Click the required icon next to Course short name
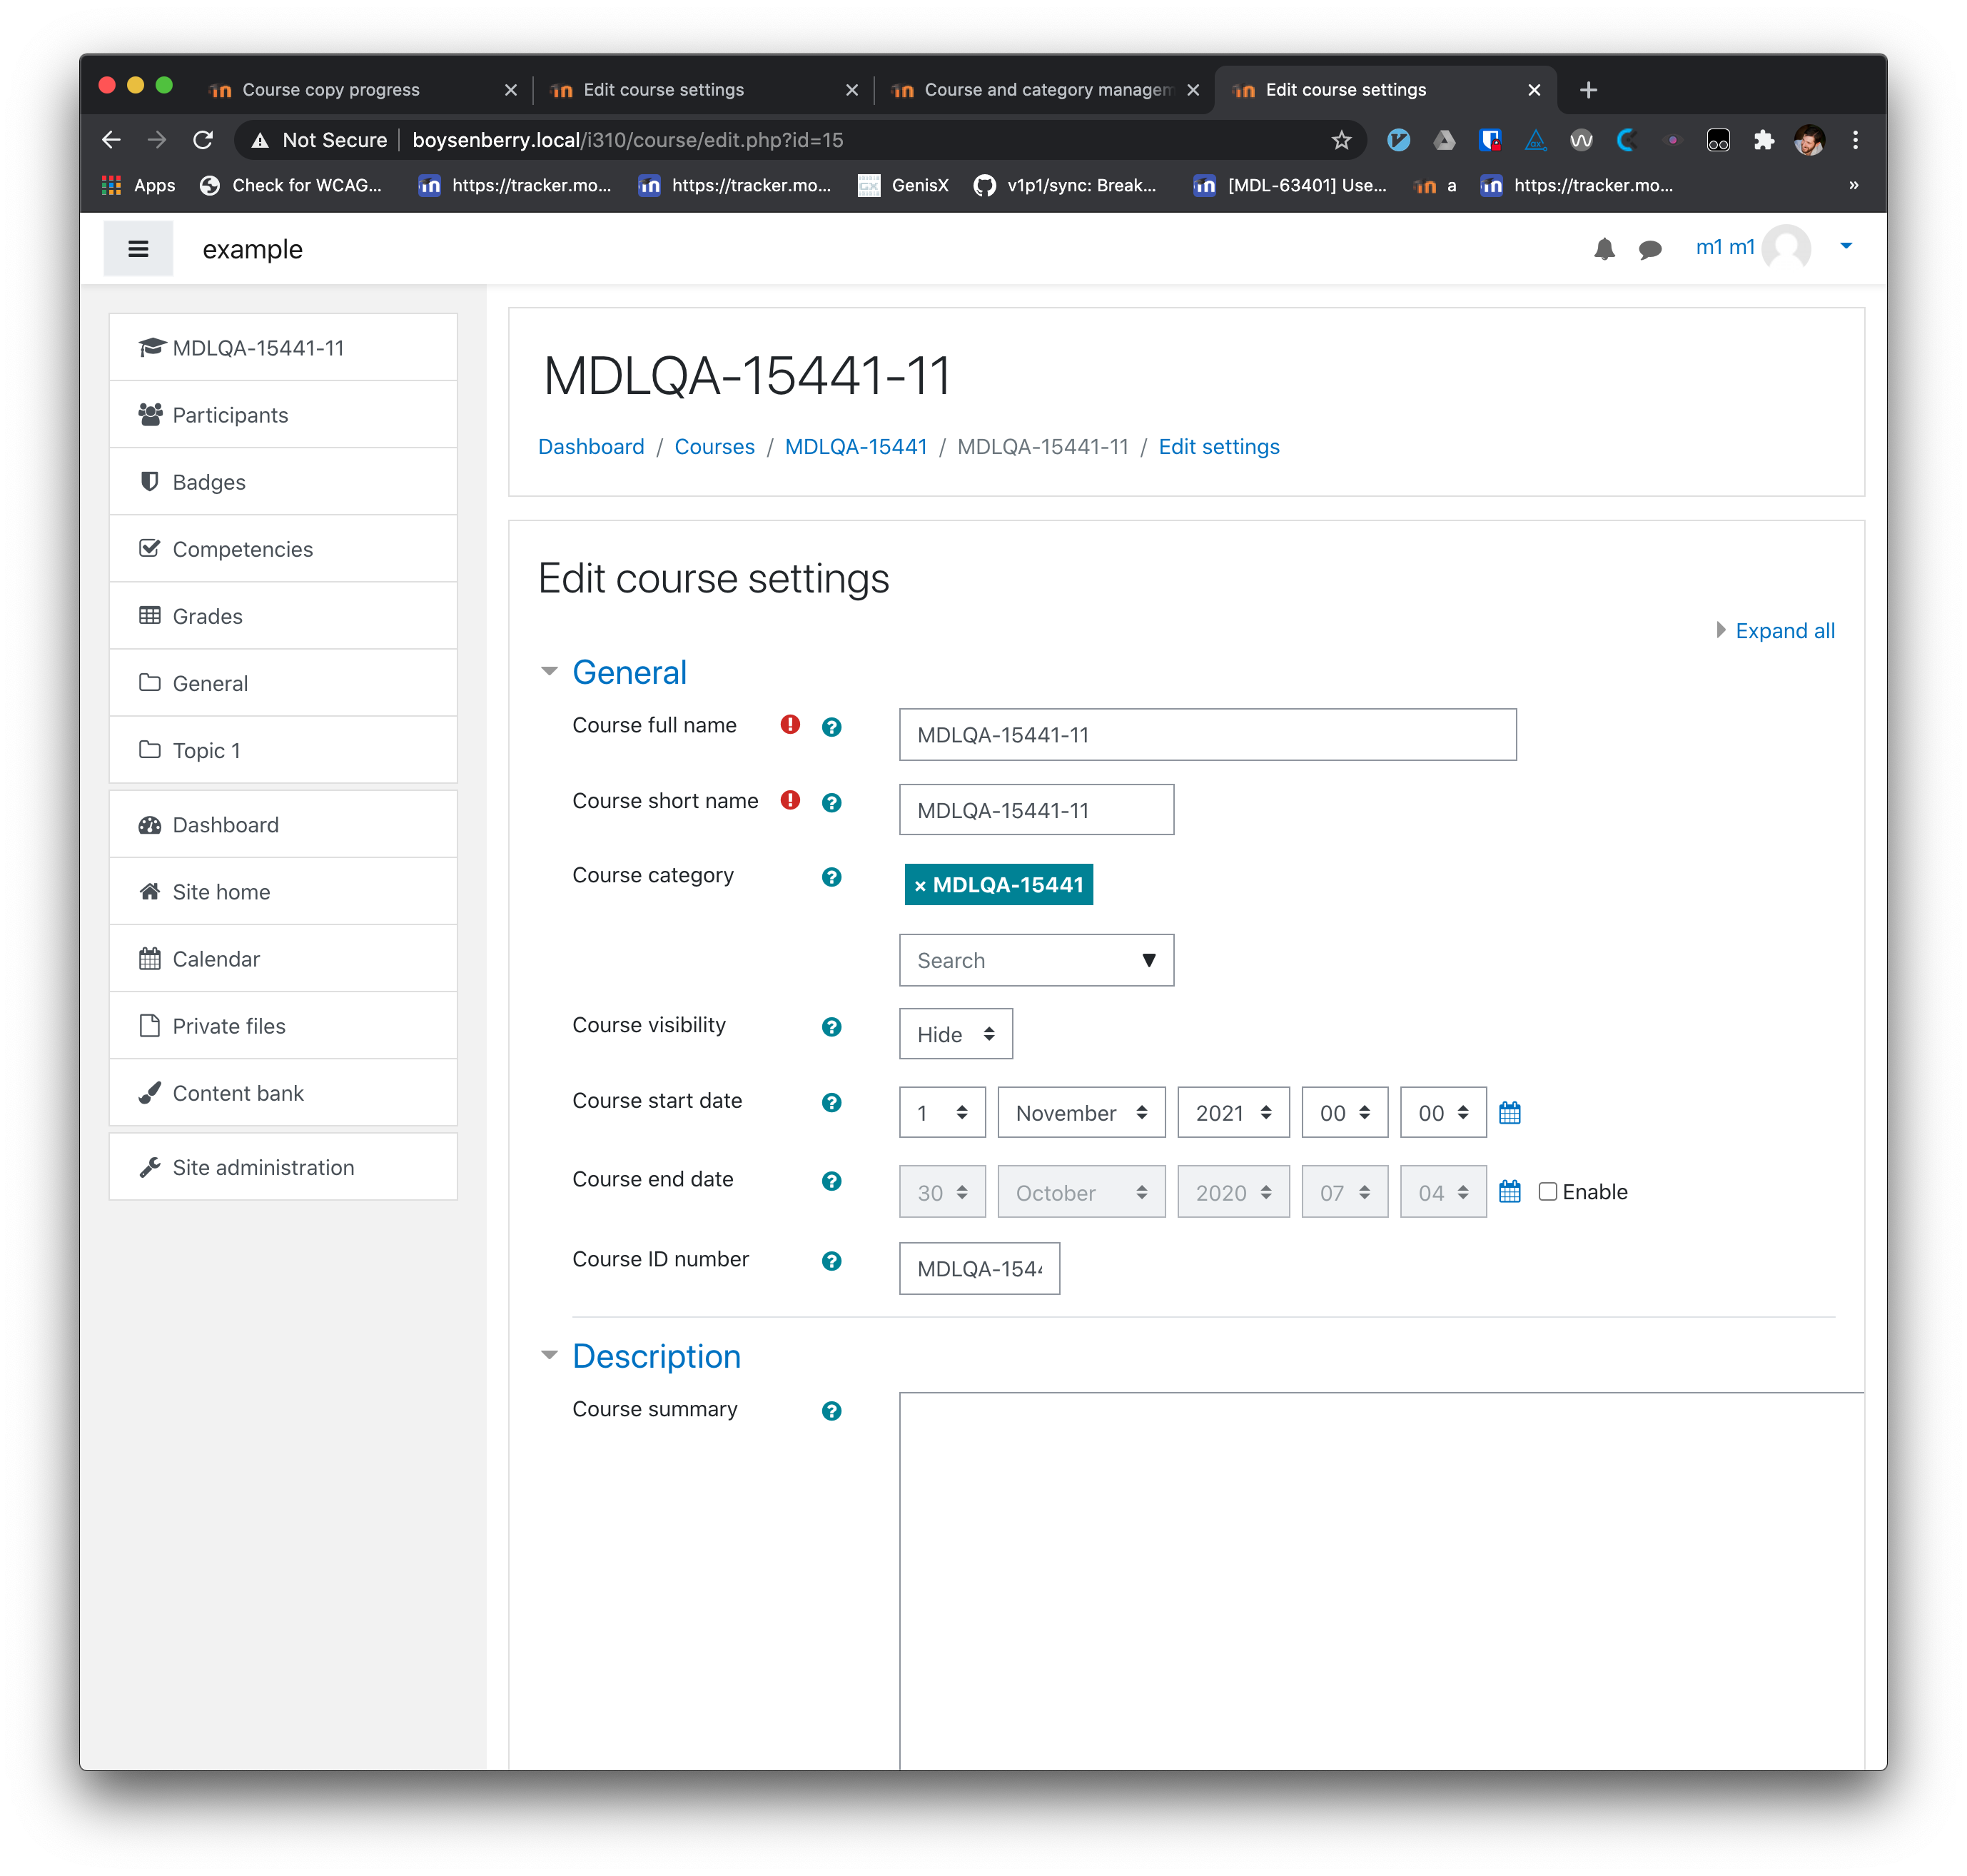 (790, 800)
